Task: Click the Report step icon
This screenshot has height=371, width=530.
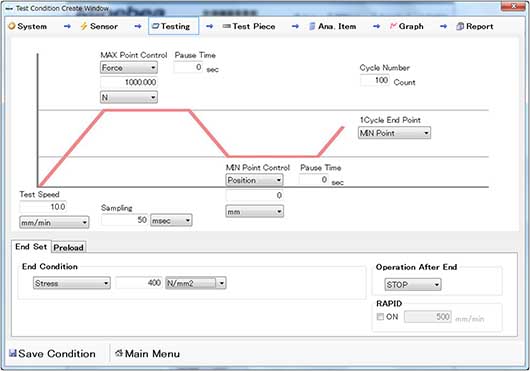Action: 460,26
